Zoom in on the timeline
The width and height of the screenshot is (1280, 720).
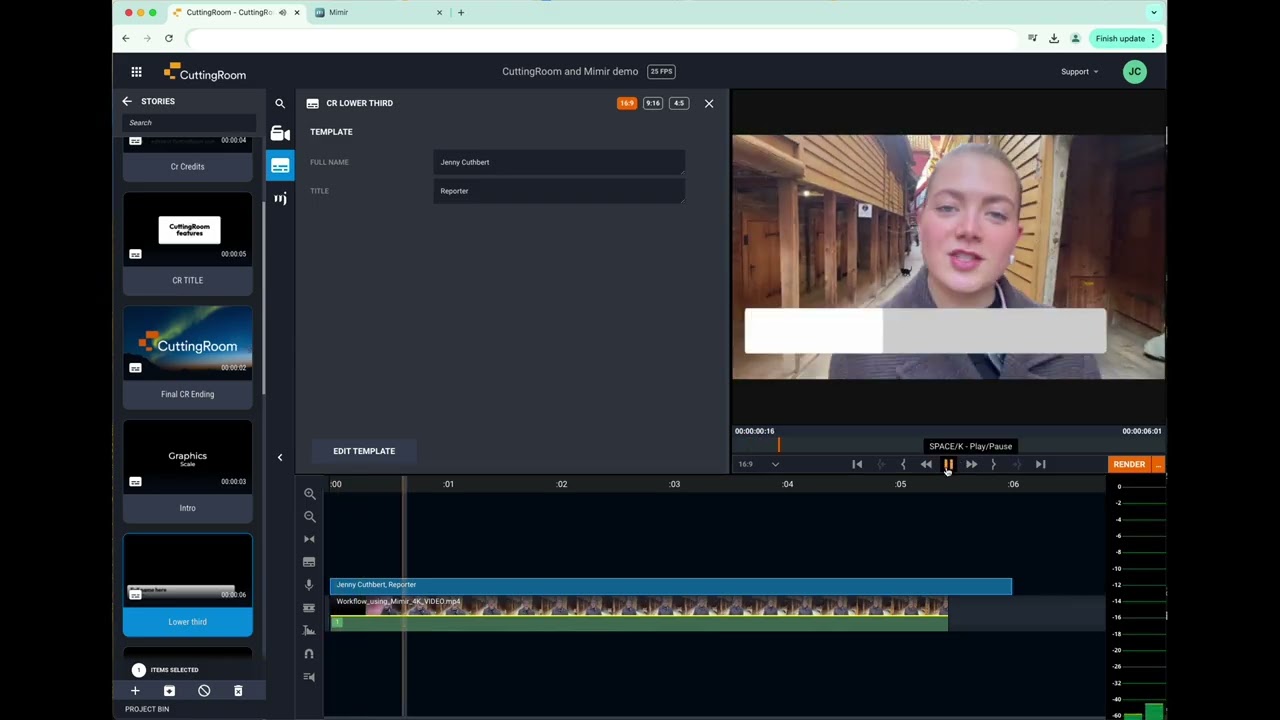(309, 494)
